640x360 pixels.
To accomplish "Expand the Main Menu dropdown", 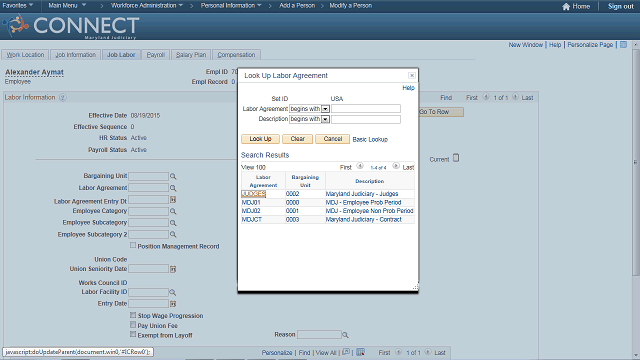I will point(67,5).
